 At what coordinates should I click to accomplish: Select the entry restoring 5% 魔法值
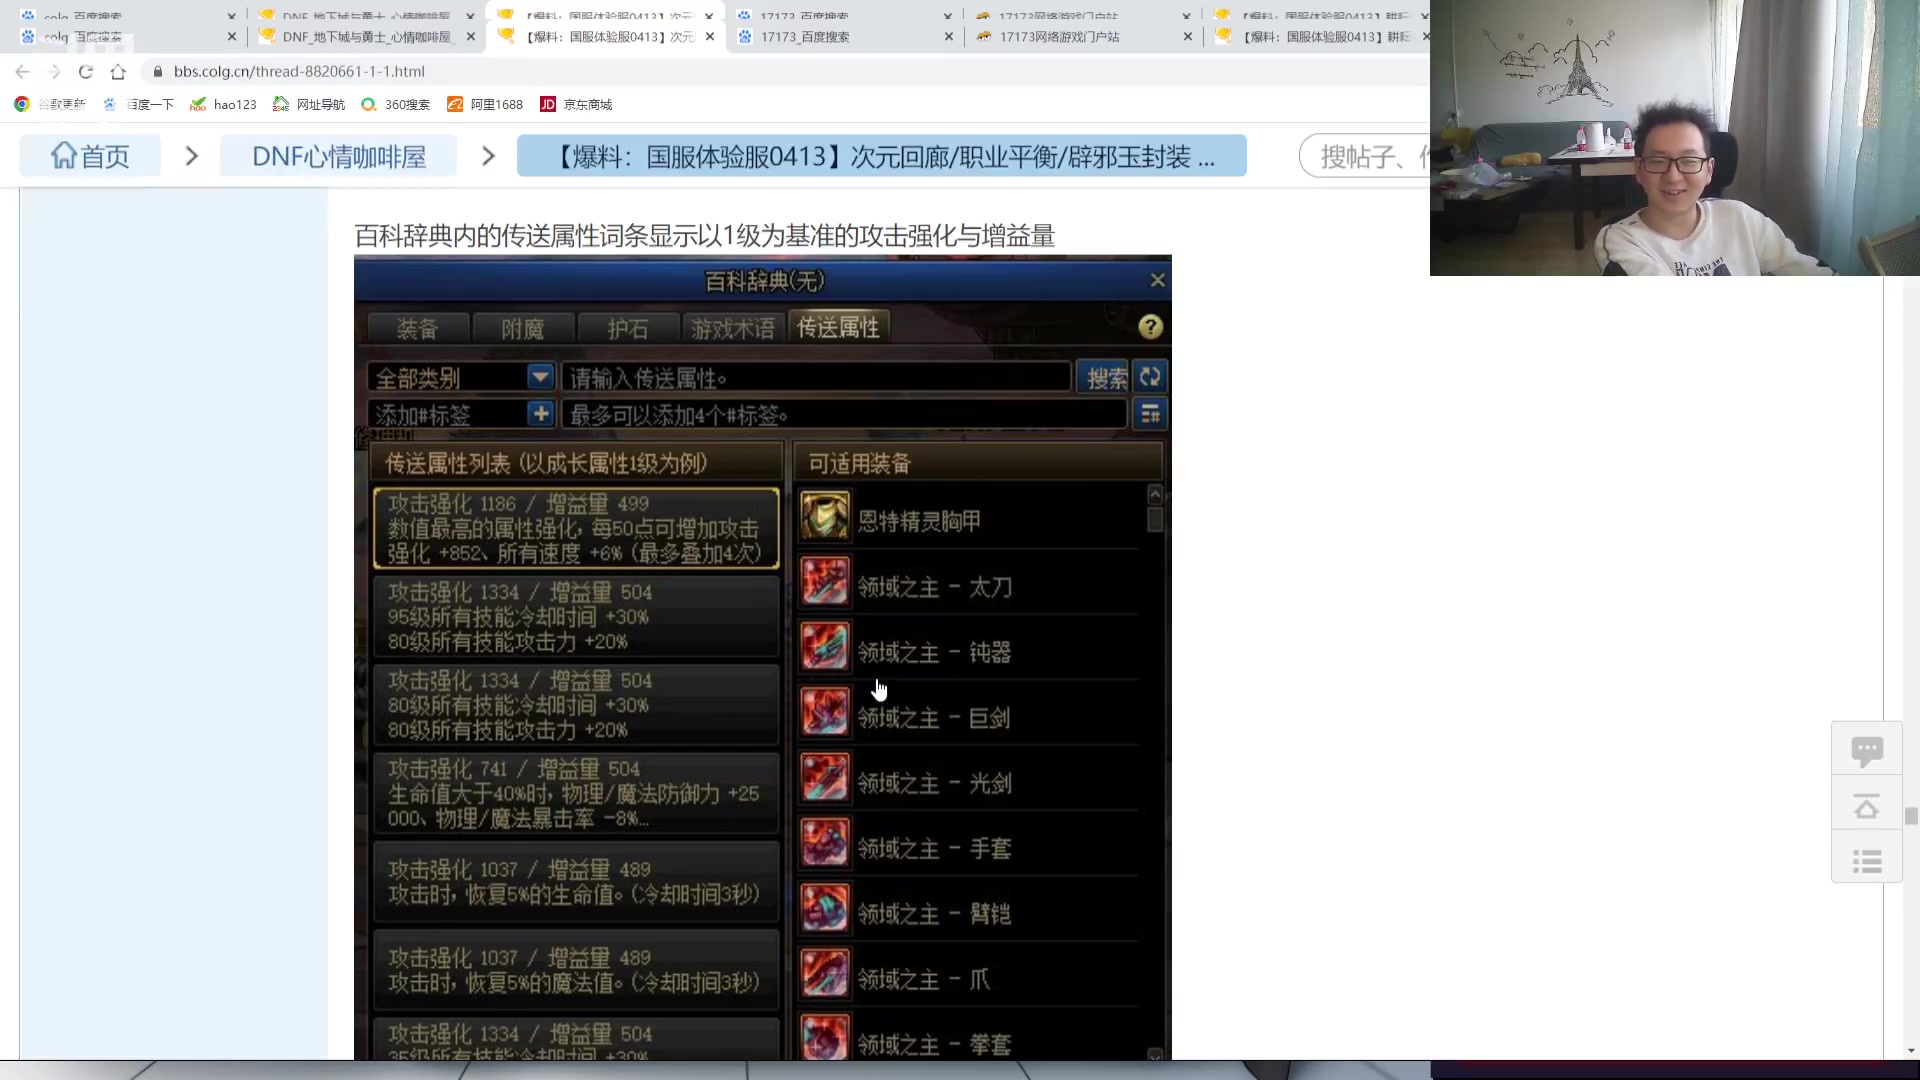click(x=576, y=970)
